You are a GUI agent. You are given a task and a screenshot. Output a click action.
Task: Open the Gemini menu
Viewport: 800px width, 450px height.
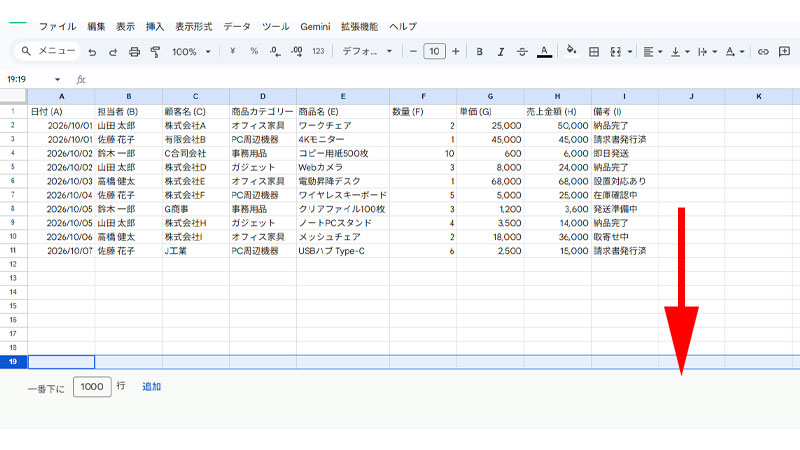pos(315,27)
